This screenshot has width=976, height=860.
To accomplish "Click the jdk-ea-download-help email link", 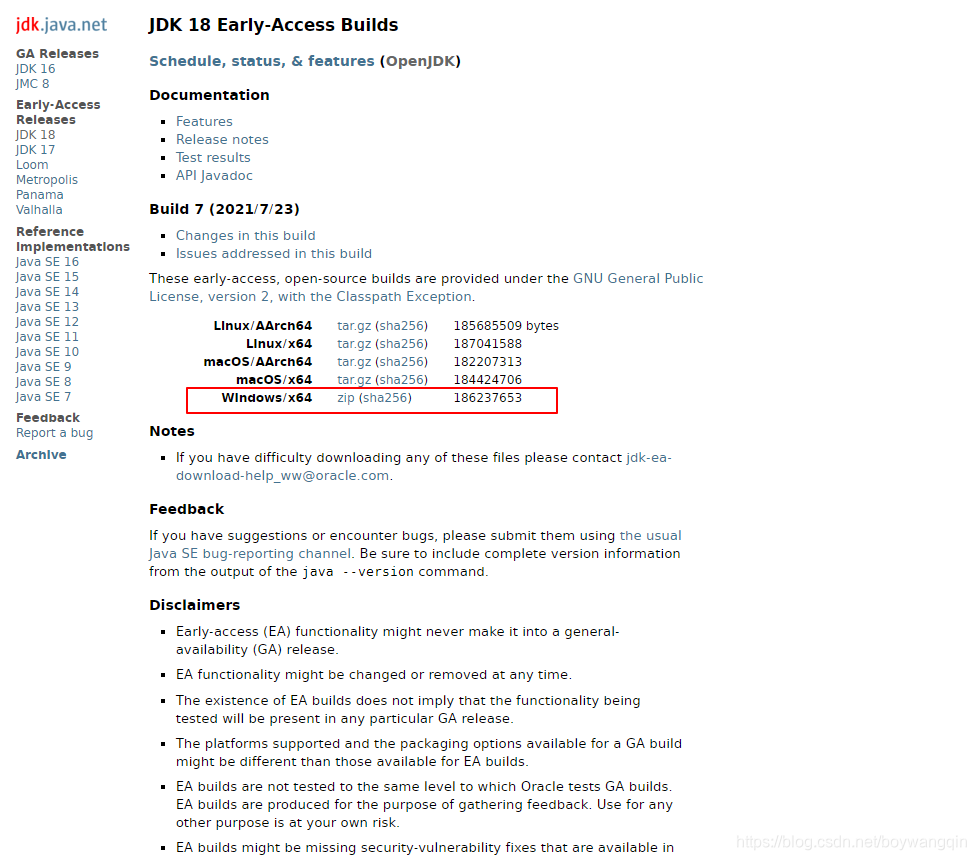I will coord(423,467).
